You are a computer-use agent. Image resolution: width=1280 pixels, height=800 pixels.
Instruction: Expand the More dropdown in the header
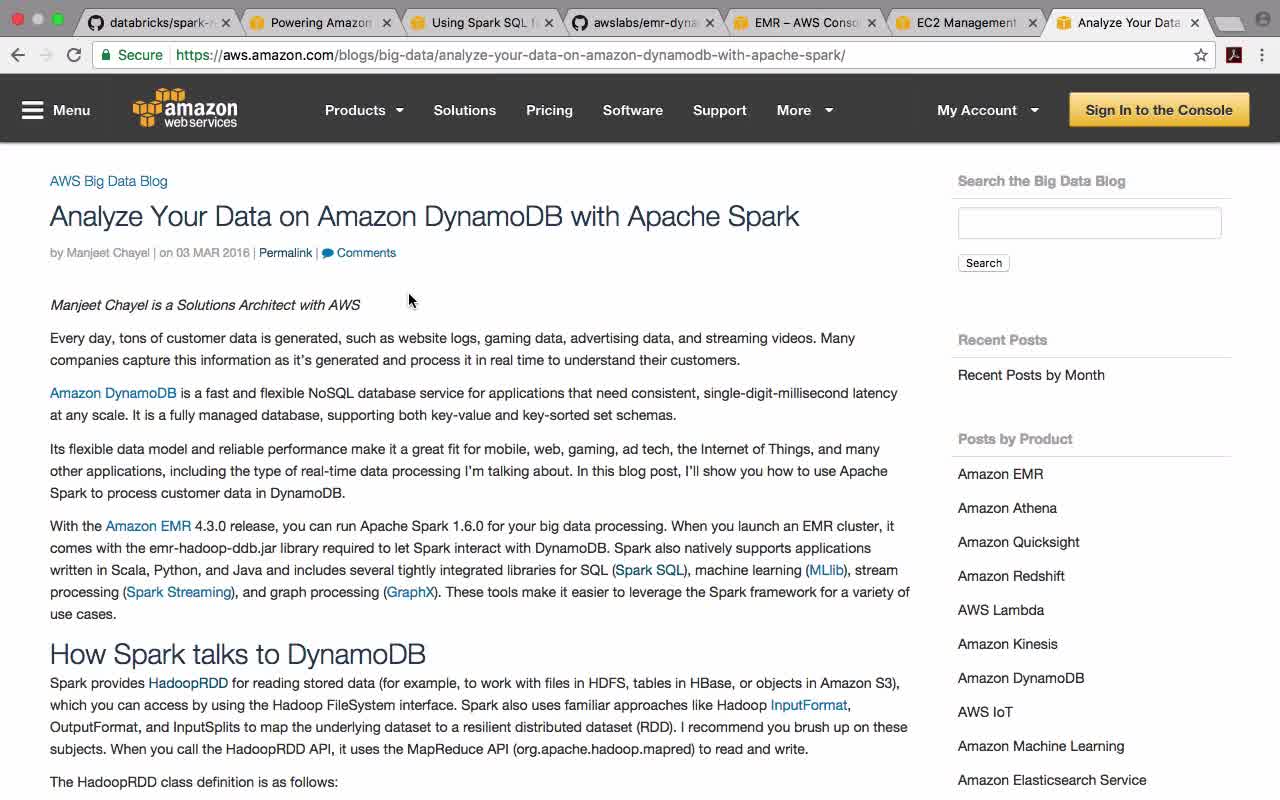(x=805, y=110)
